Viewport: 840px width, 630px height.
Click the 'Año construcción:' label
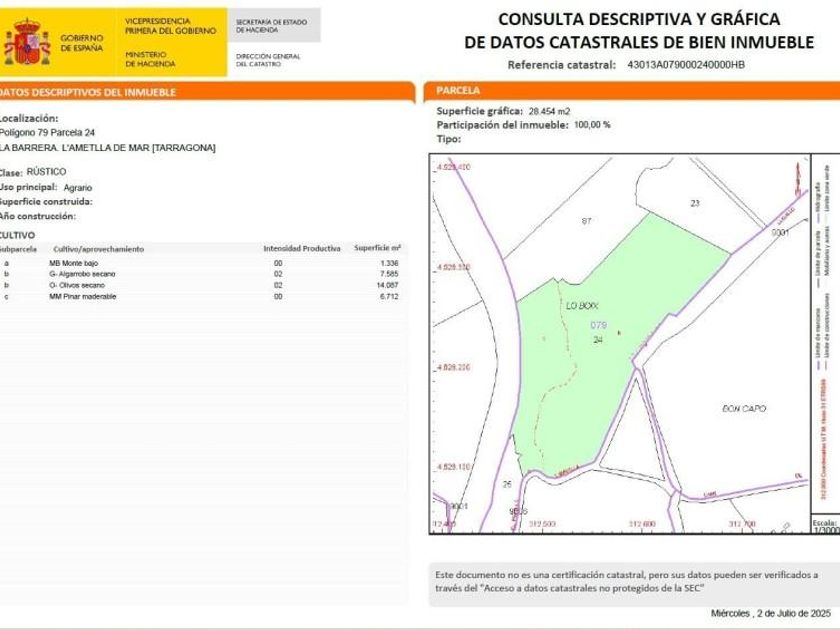pos(38,216)
